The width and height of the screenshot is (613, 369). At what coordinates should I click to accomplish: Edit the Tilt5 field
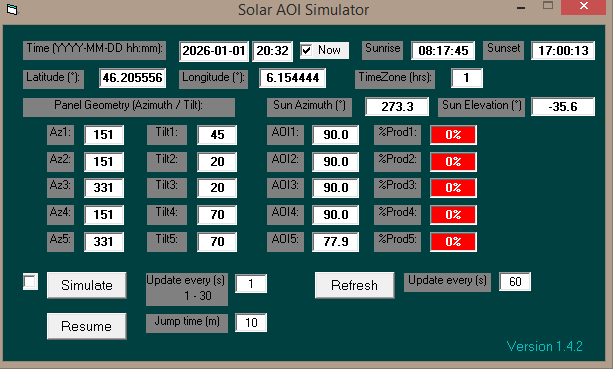click(217, 242)
